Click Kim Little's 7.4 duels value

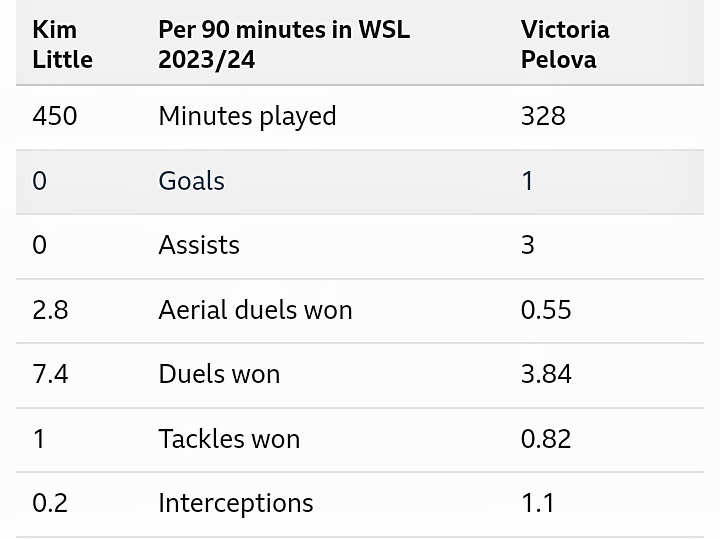[51, 374]
